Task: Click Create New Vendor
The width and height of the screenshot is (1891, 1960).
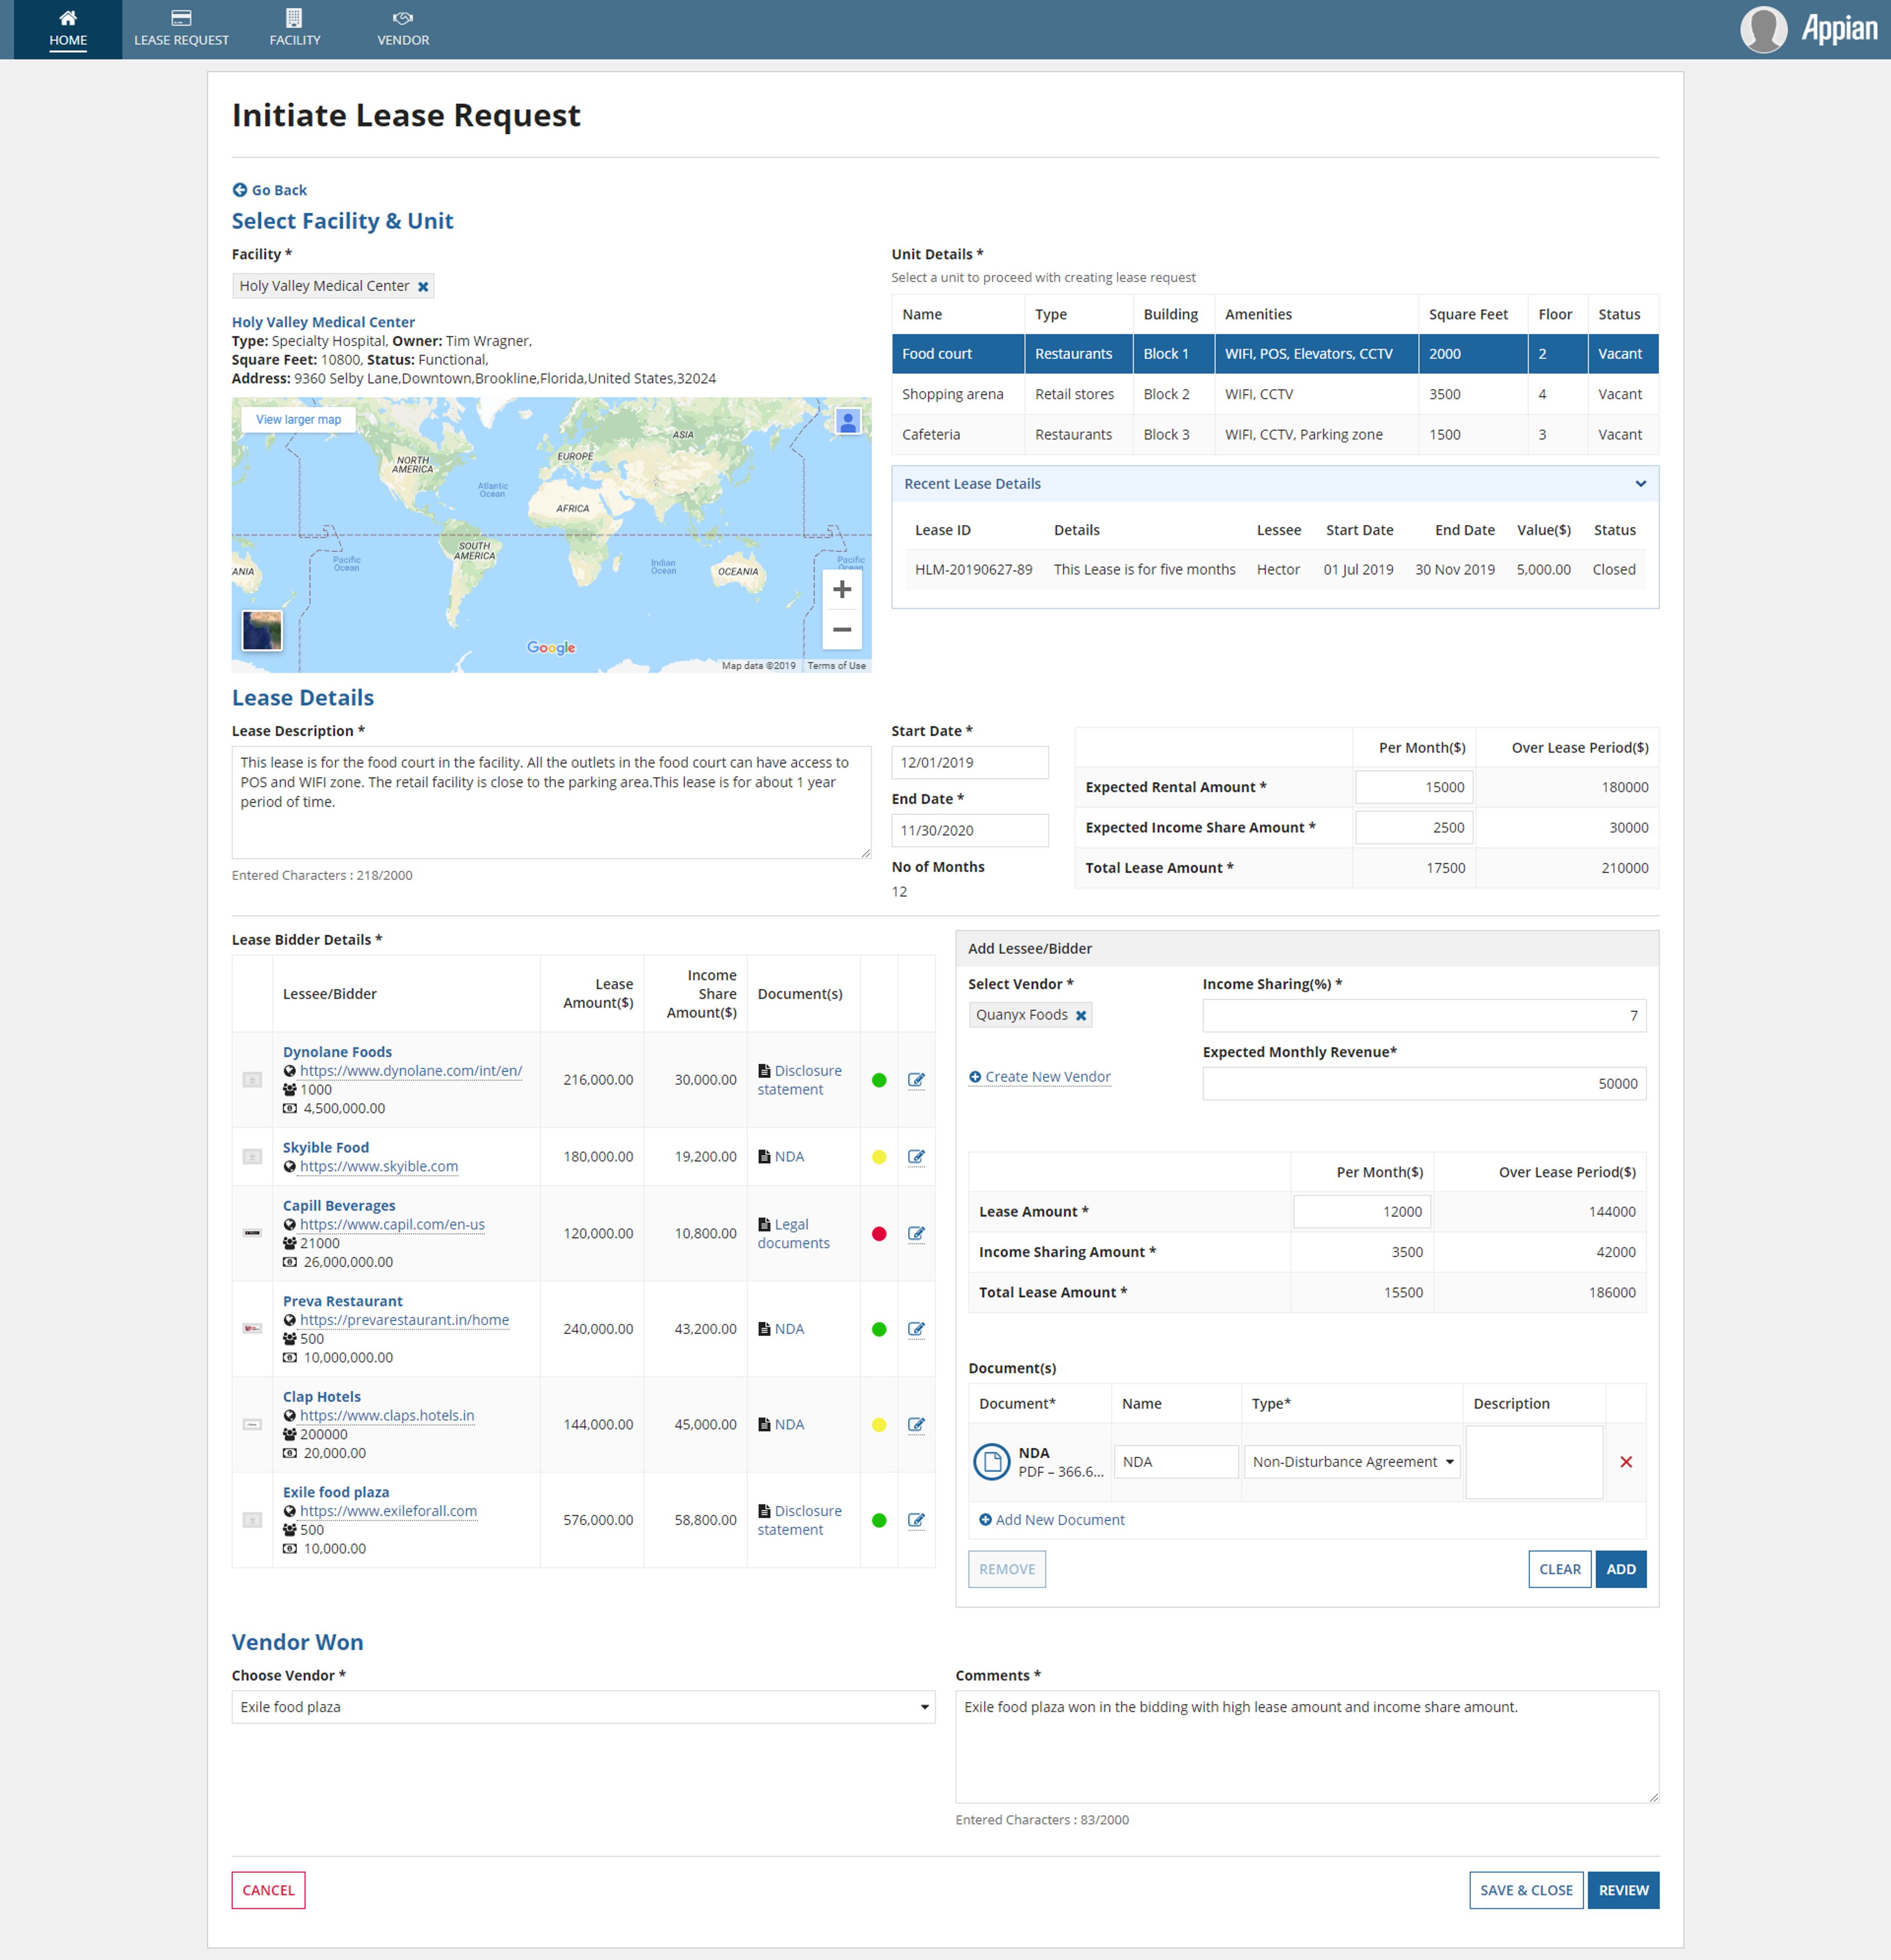Action: click(x=1040, y=1077)
